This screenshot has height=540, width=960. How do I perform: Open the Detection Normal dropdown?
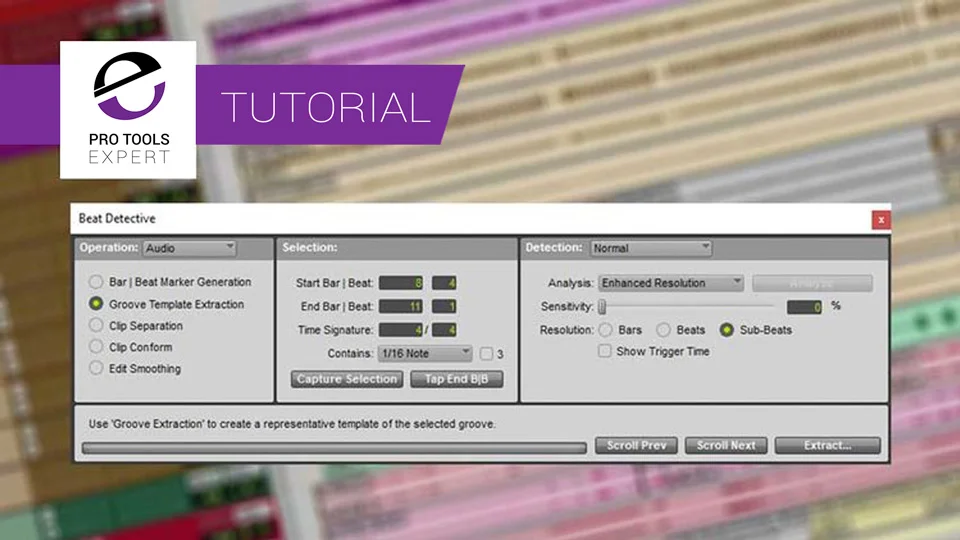coord(650,248)
